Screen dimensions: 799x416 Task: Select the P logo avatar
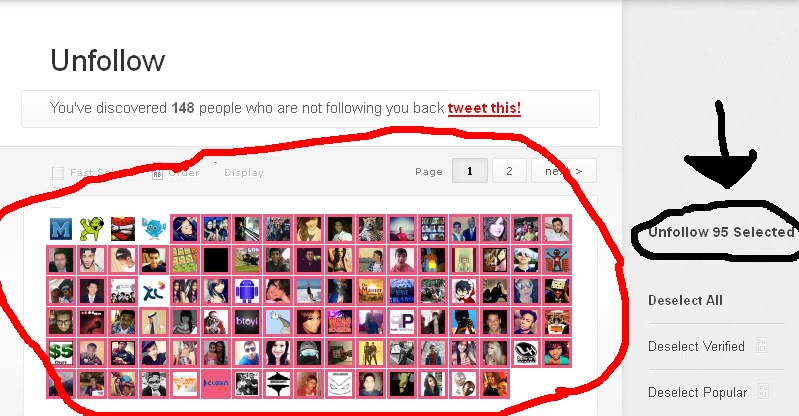click(402, 322)
